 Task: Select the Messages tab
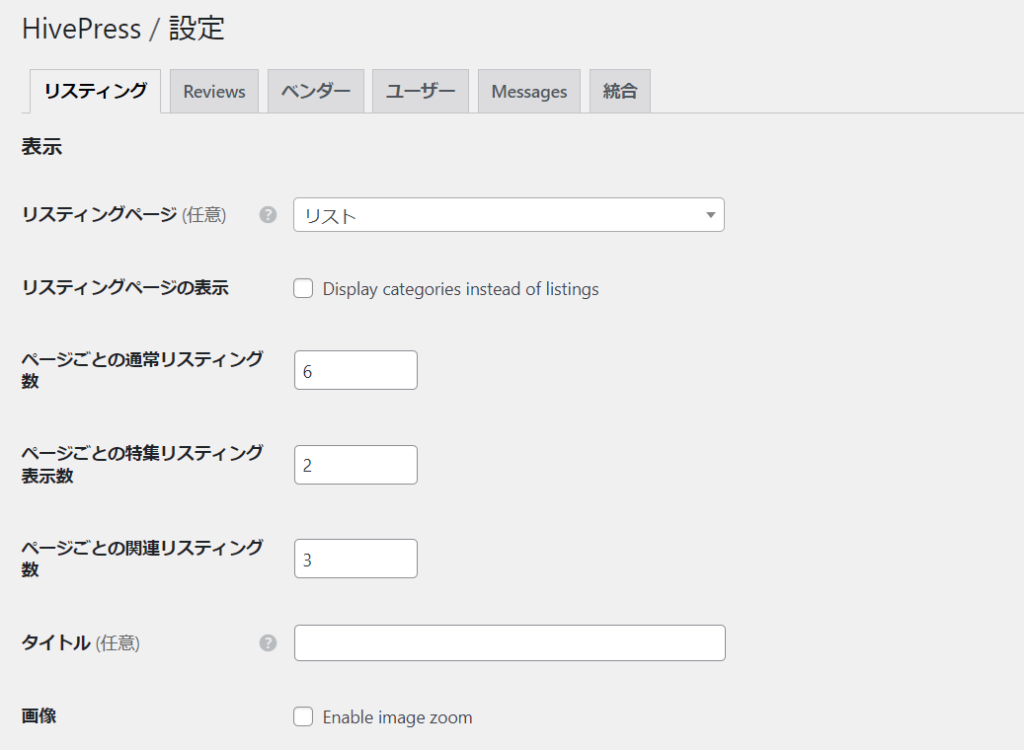pos(529,91)
